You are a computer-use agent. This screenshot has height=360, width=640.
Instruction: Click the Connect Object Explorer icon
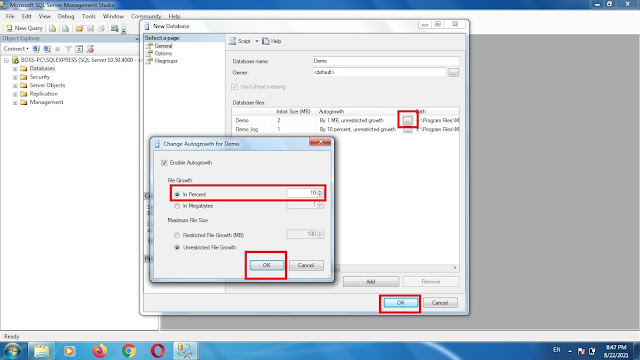tap(36, 49)
